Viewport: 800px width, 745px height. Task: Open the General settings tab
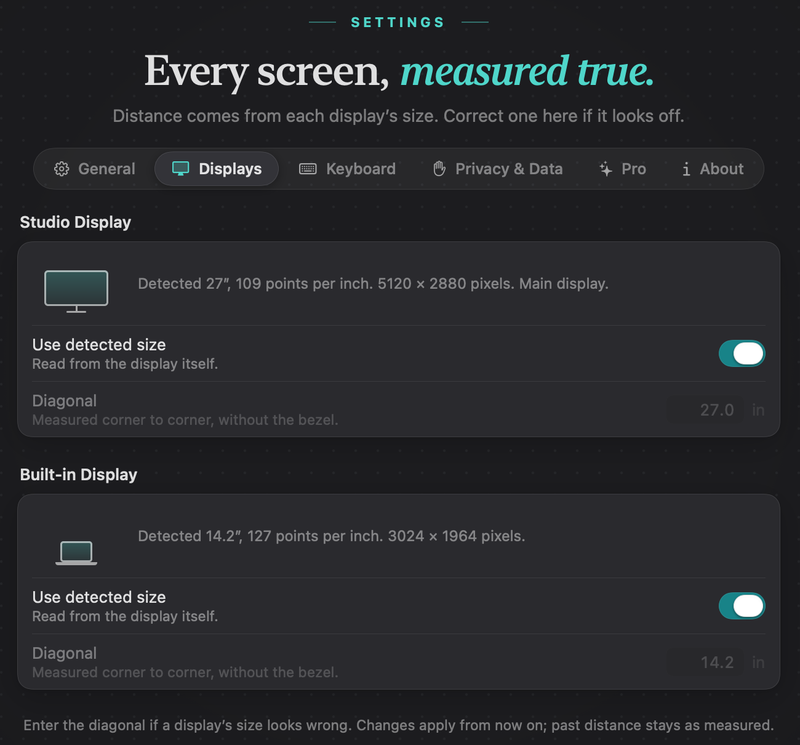(95, 169)
